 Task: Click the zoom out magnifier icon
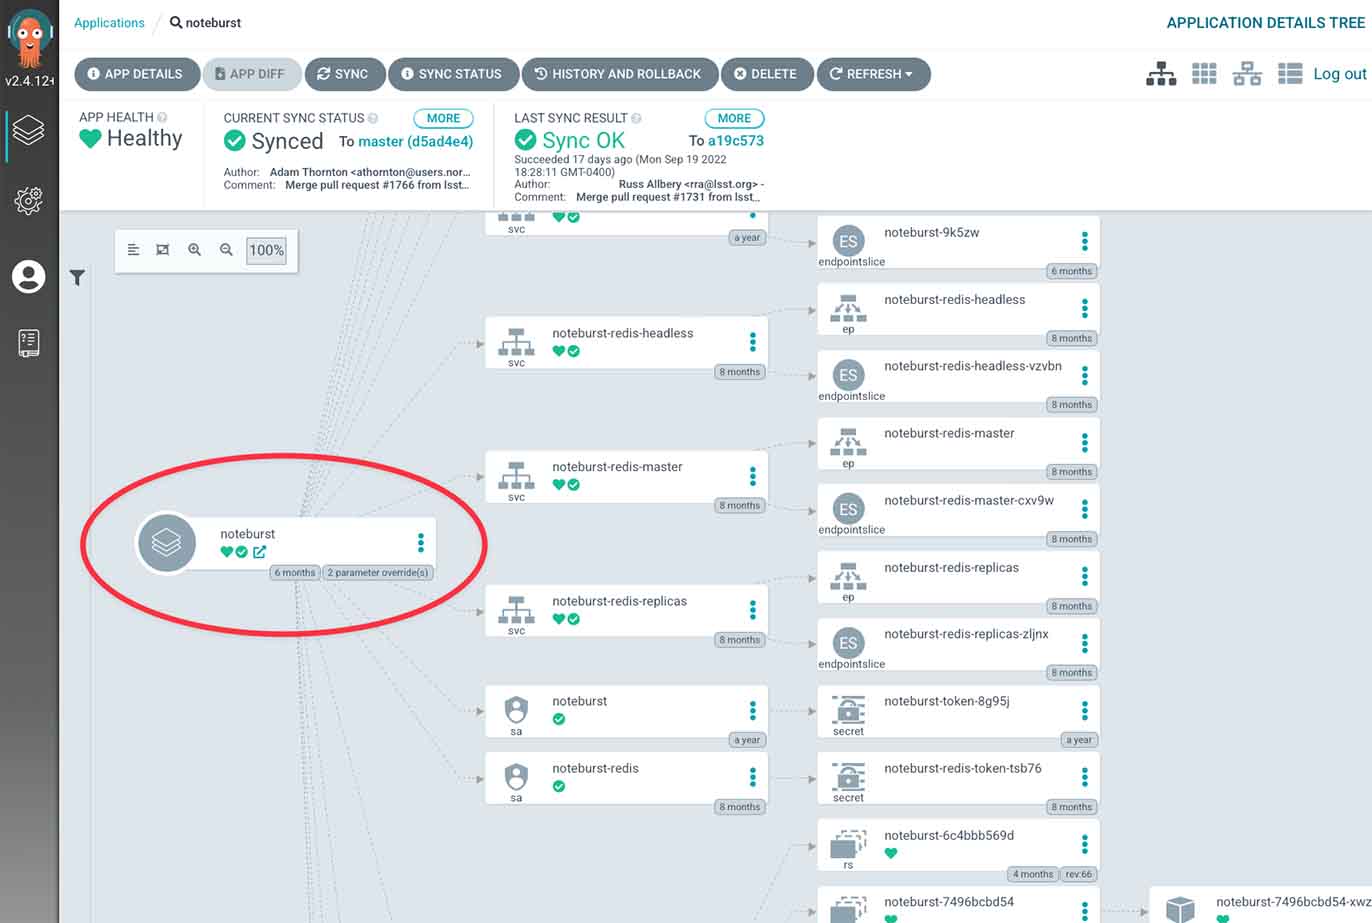(226, 250)
